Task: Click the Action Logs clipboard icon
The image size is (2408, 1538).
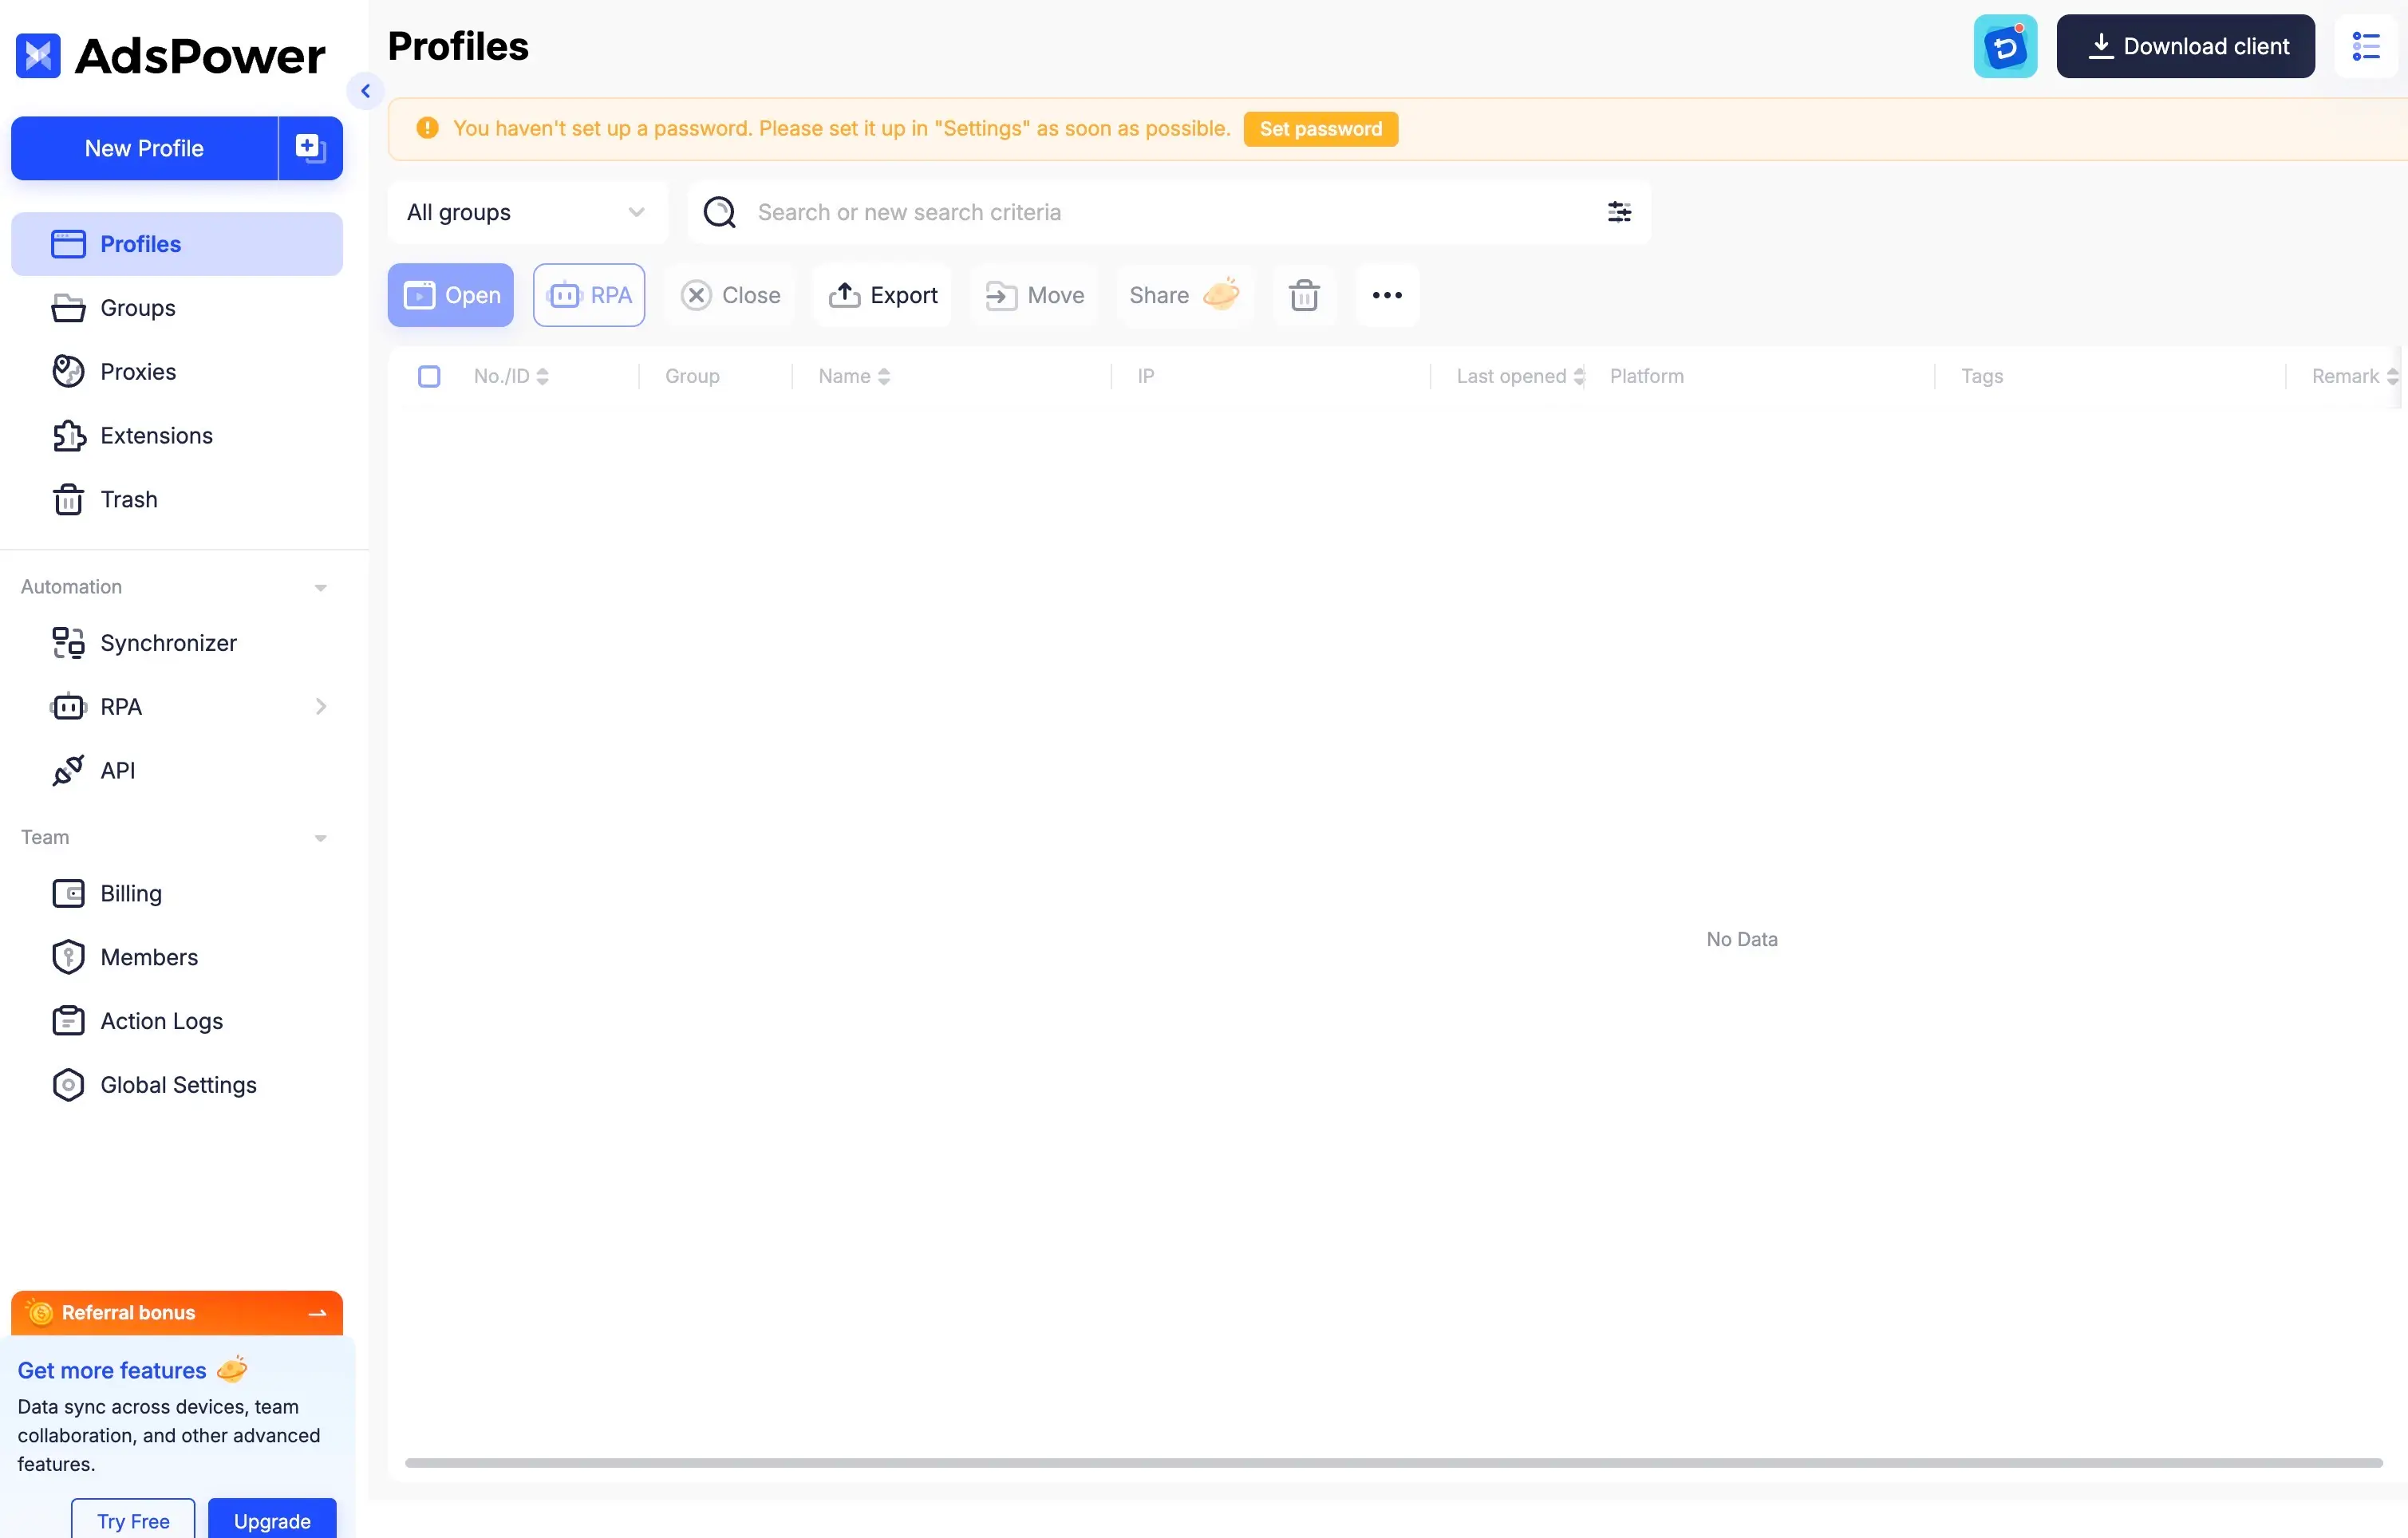Action: point(68,1021)
